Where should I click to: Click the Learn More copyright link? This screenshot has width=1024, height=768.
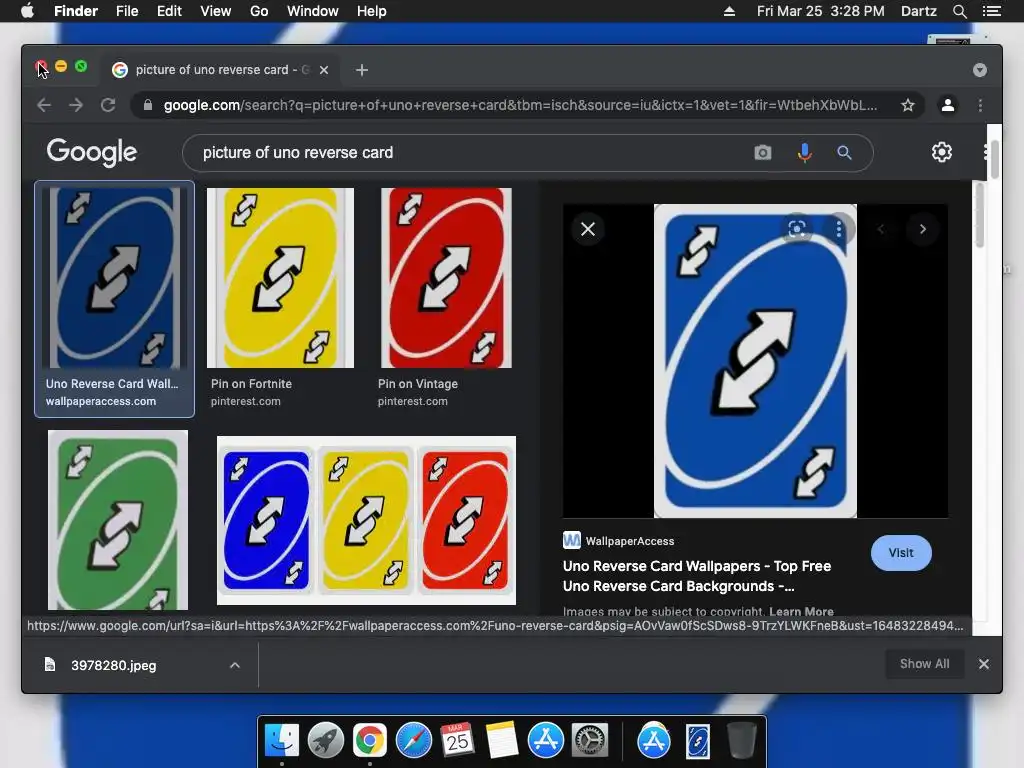click(x=801, y=612)
